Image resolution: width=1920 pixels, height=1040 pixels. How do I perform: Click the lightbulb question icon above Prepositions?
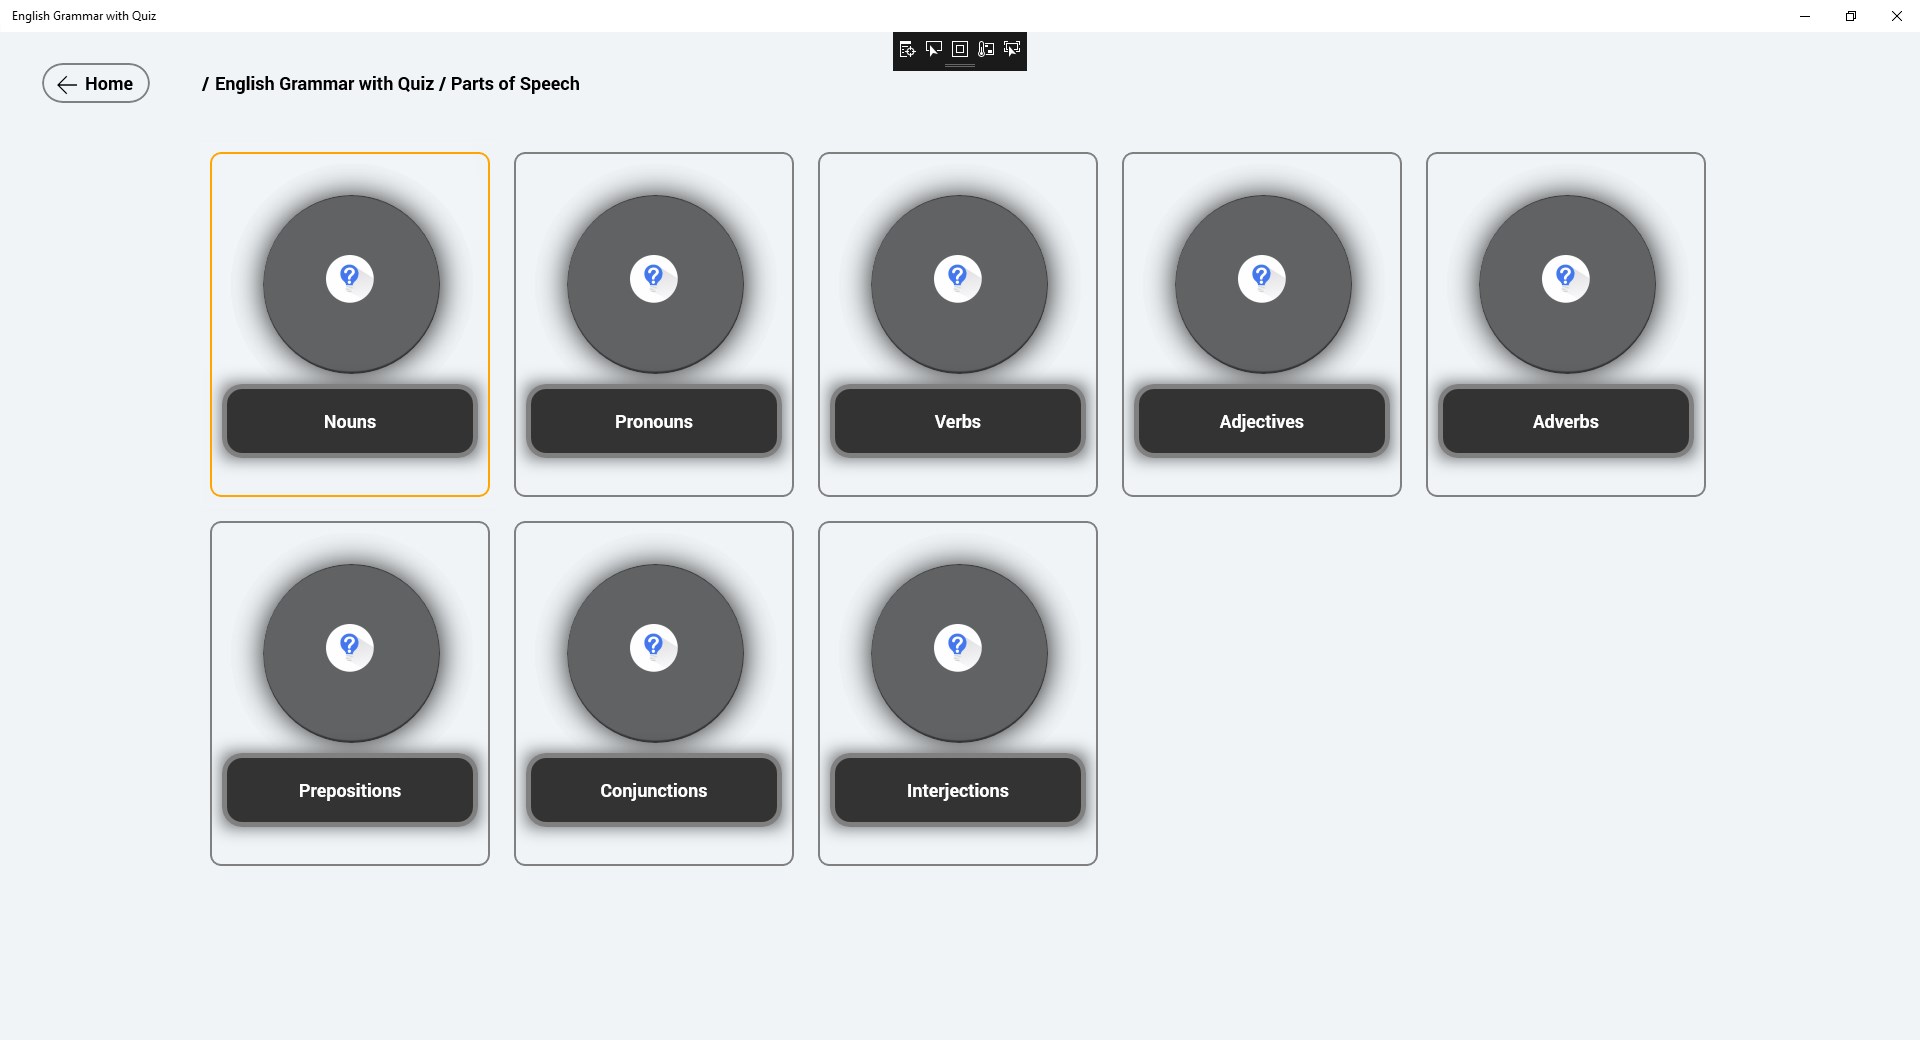pos(350,647)
